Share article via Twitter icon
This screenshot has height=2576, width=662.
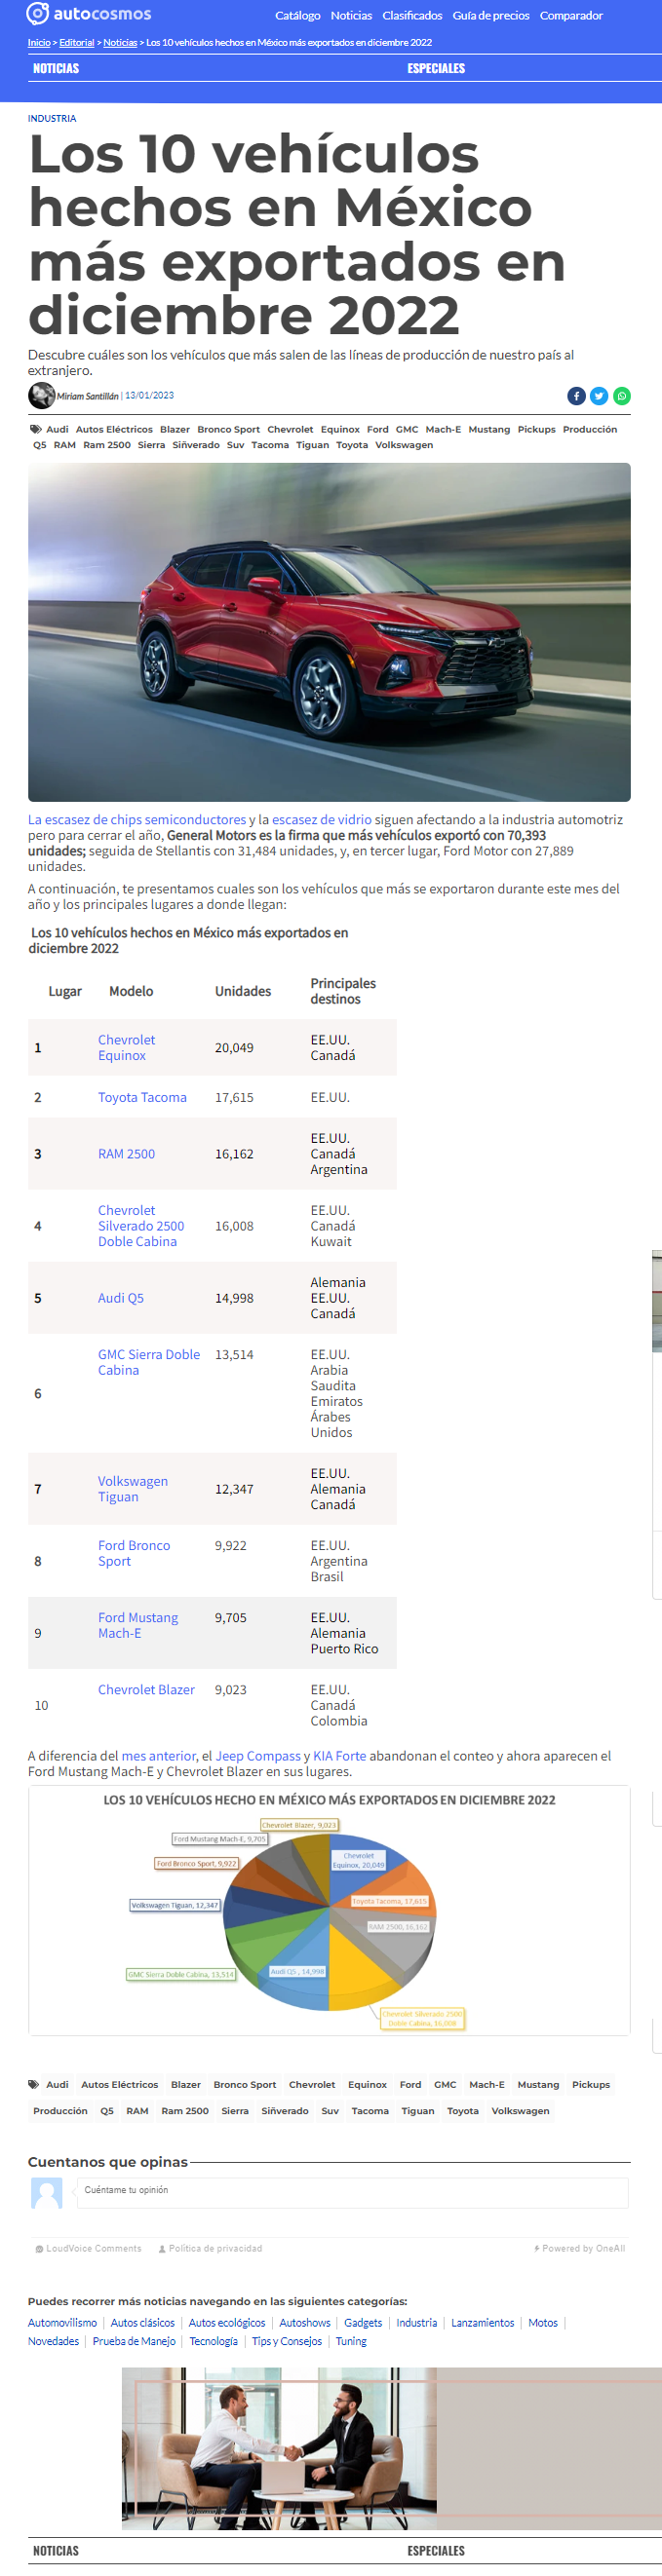click(599, 396)
